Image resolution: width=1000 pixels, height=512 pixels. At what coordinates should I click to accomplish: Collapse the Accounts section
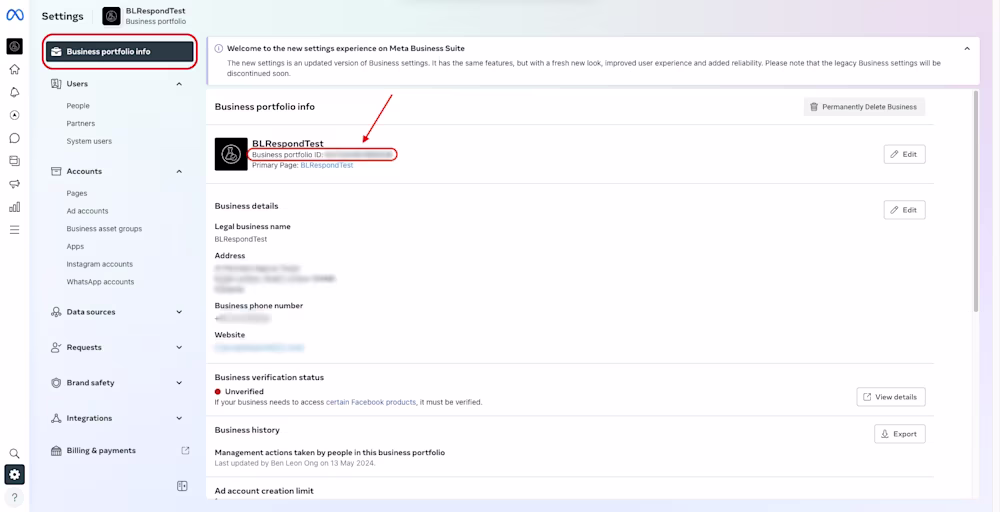pyautogui.click(x=179, y=172)
